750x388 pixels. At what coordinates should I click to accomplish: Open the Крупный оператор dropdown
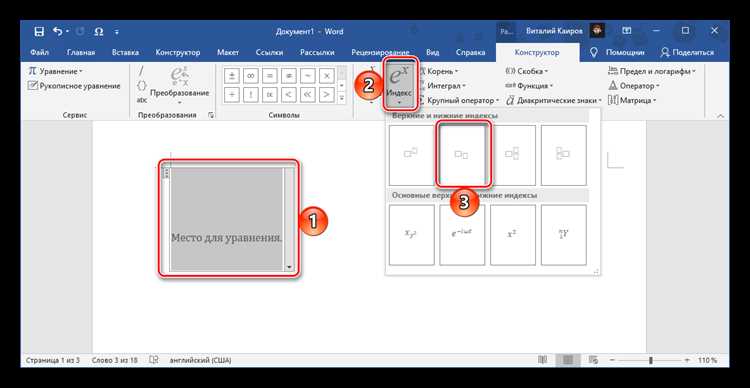459,100
